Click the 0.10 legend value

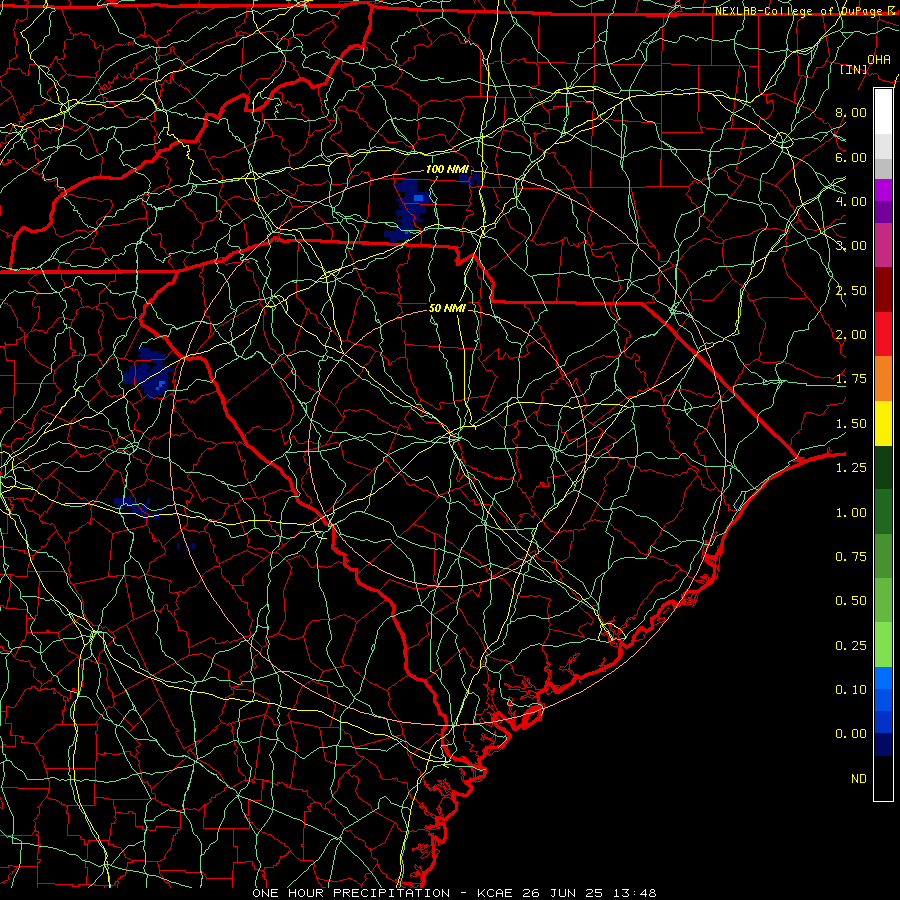point(851,690)
